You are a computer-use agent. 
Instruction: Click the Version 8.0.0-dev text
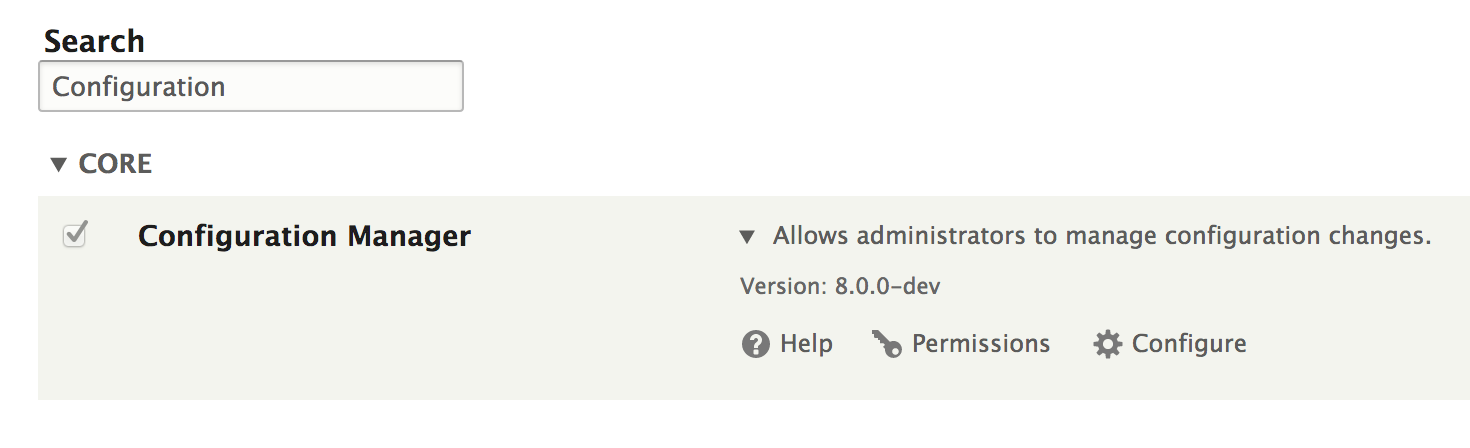click(x=840, y=287)
